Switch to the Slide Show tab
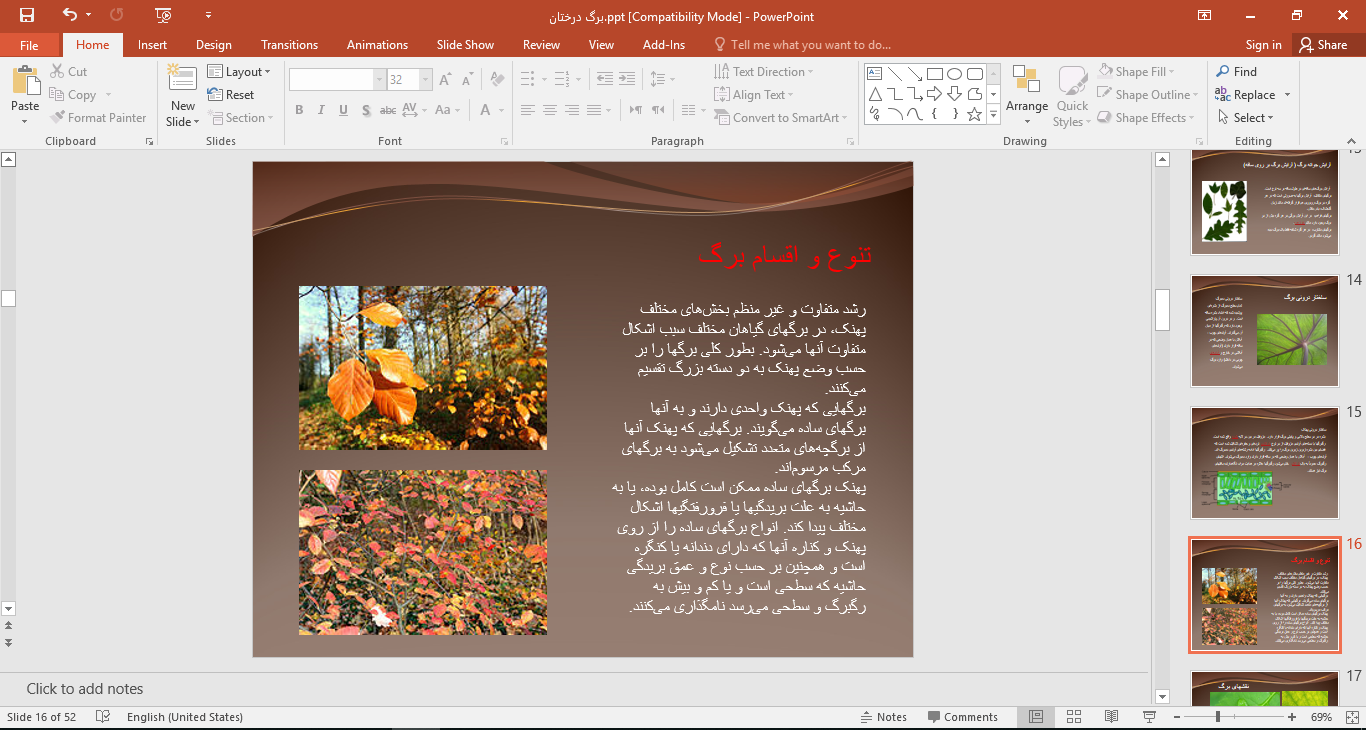This screenshot has height=730, width=1366. [x=465, y=45]
